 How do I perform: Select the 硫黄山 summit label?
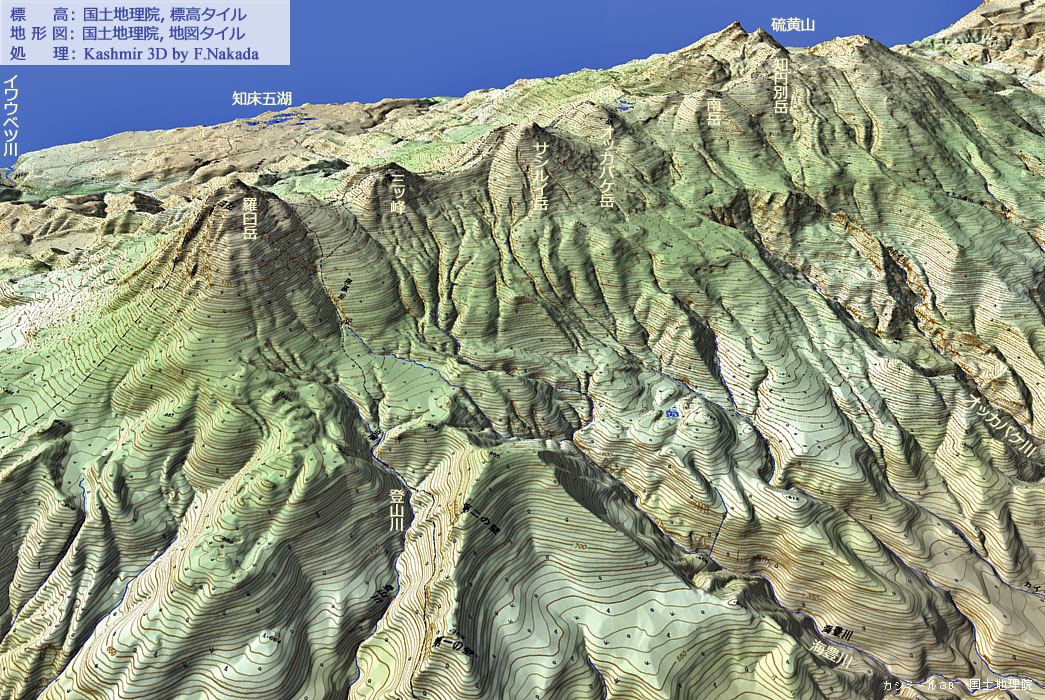pyautogui.click(x=794, y=24)
